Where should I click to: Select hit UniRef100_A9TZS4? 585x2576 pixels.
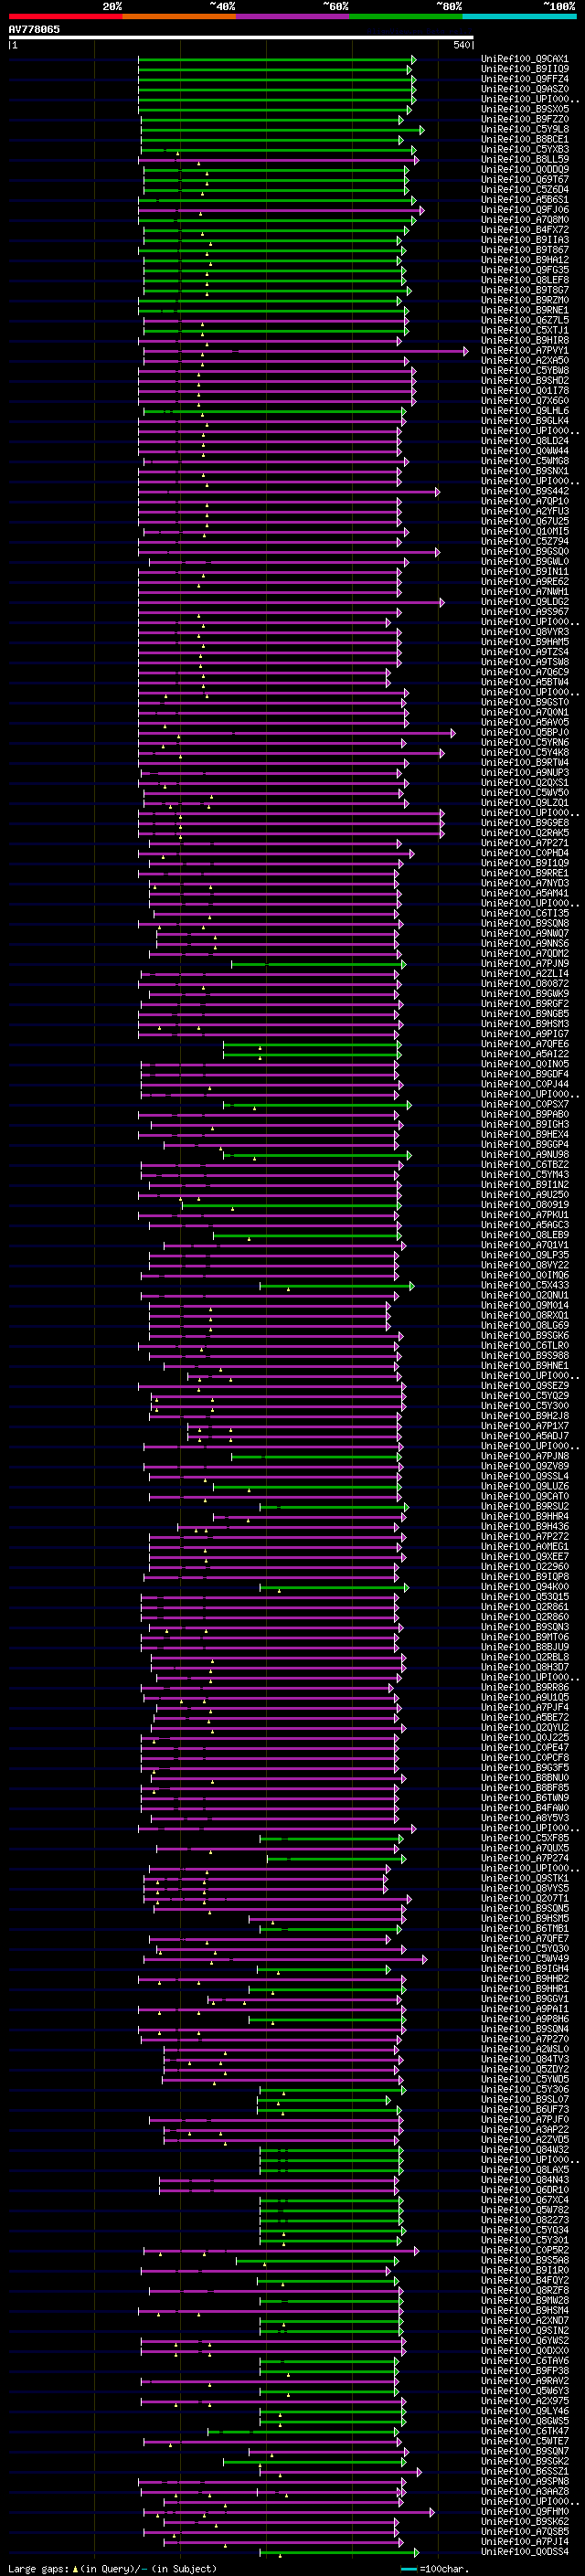tap(525, 652)
